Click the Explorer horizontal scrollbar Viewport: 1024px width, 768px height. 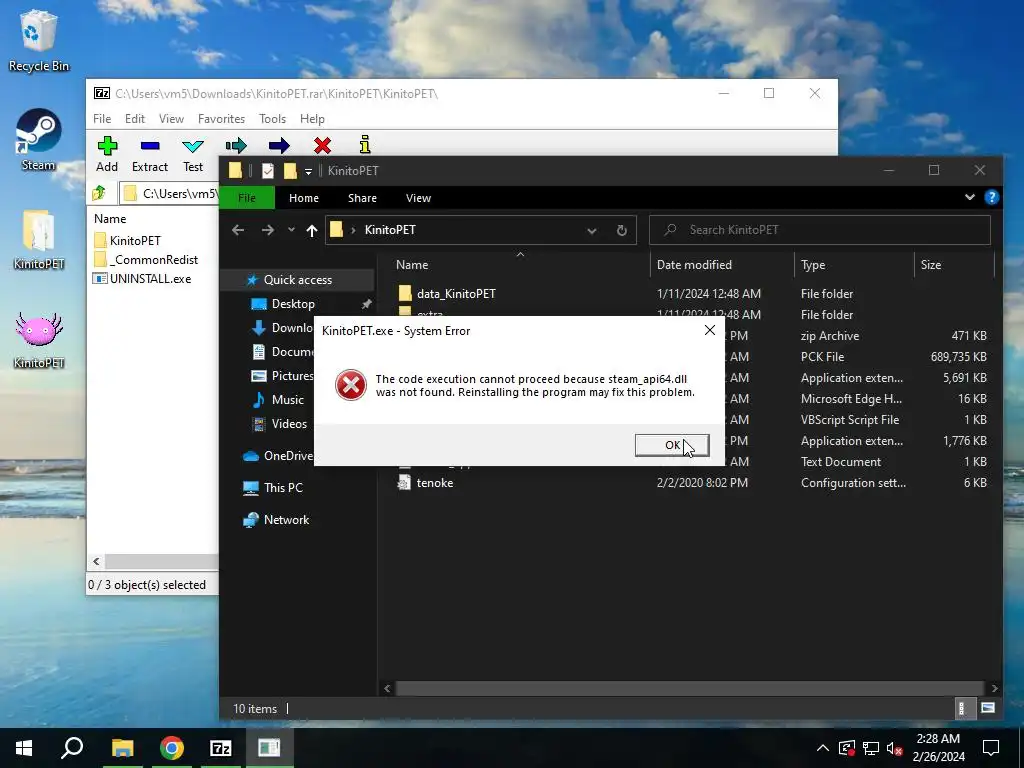click(690, 688)
